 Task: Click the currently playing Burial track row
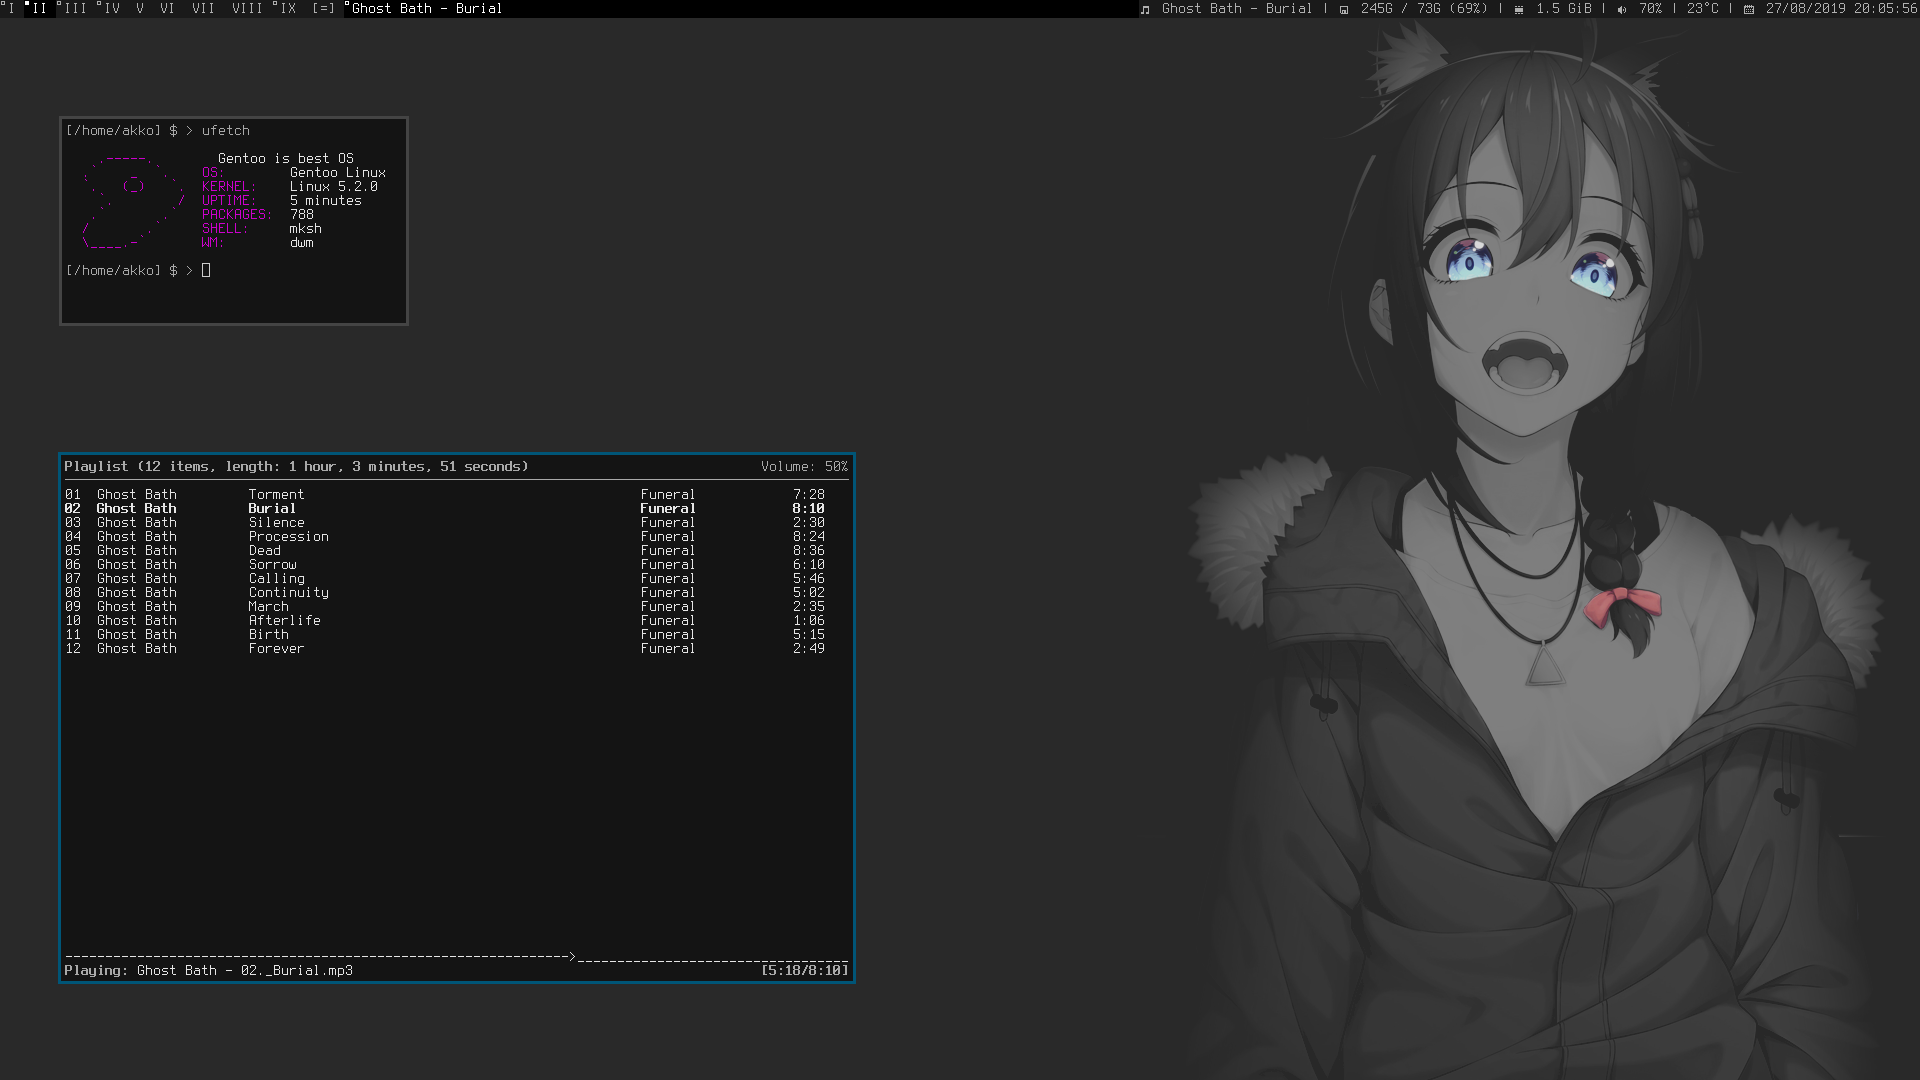click(272, 508)
